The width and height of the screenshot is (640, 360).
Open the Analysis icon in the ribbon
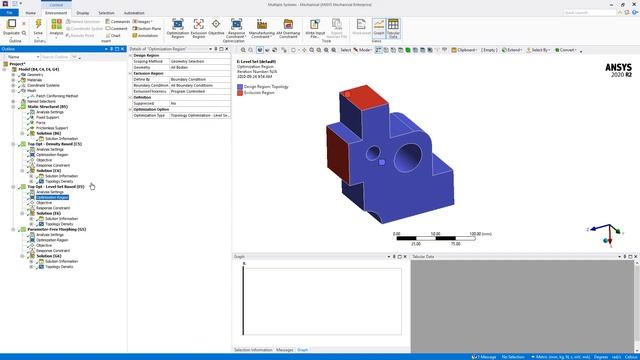[56, 24]
